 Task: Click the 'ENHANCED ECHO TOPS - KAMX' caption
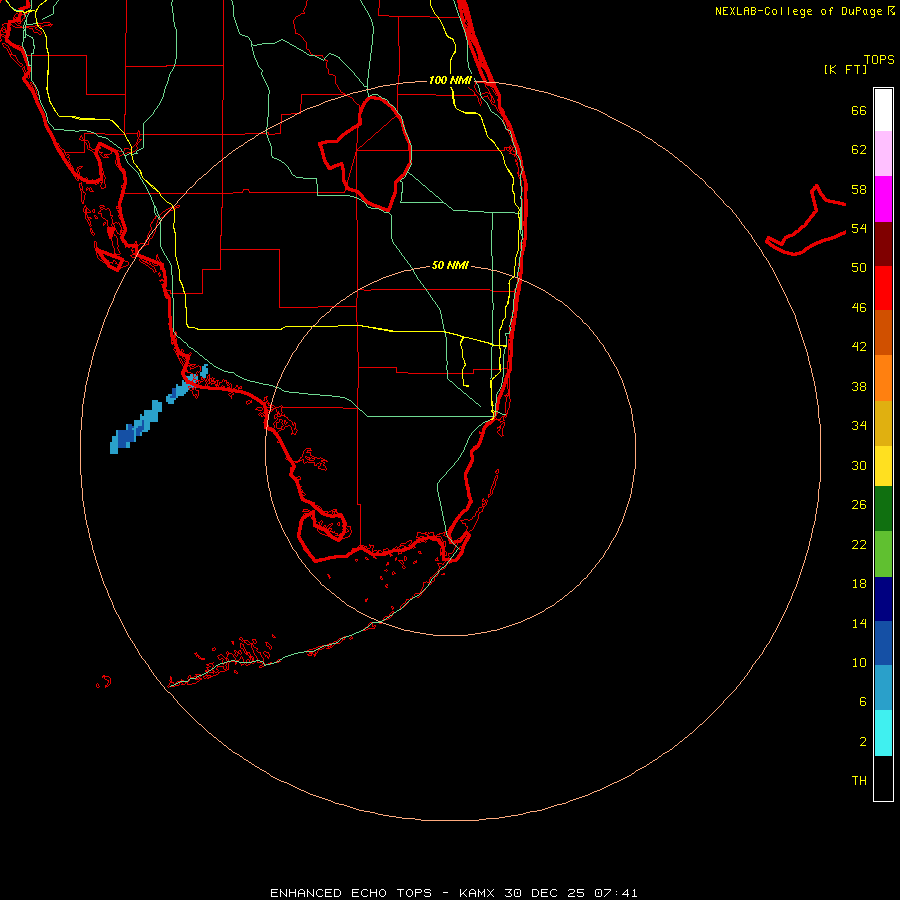pos(384,893)
